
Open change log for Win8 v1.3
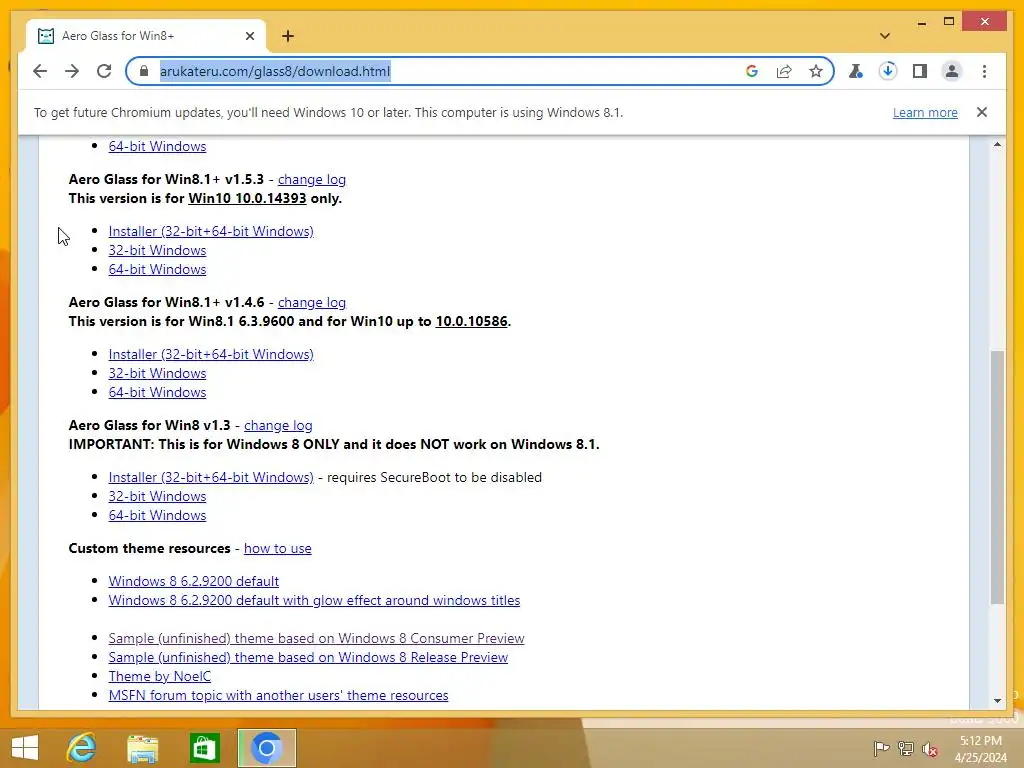click(x=278, y=425)
